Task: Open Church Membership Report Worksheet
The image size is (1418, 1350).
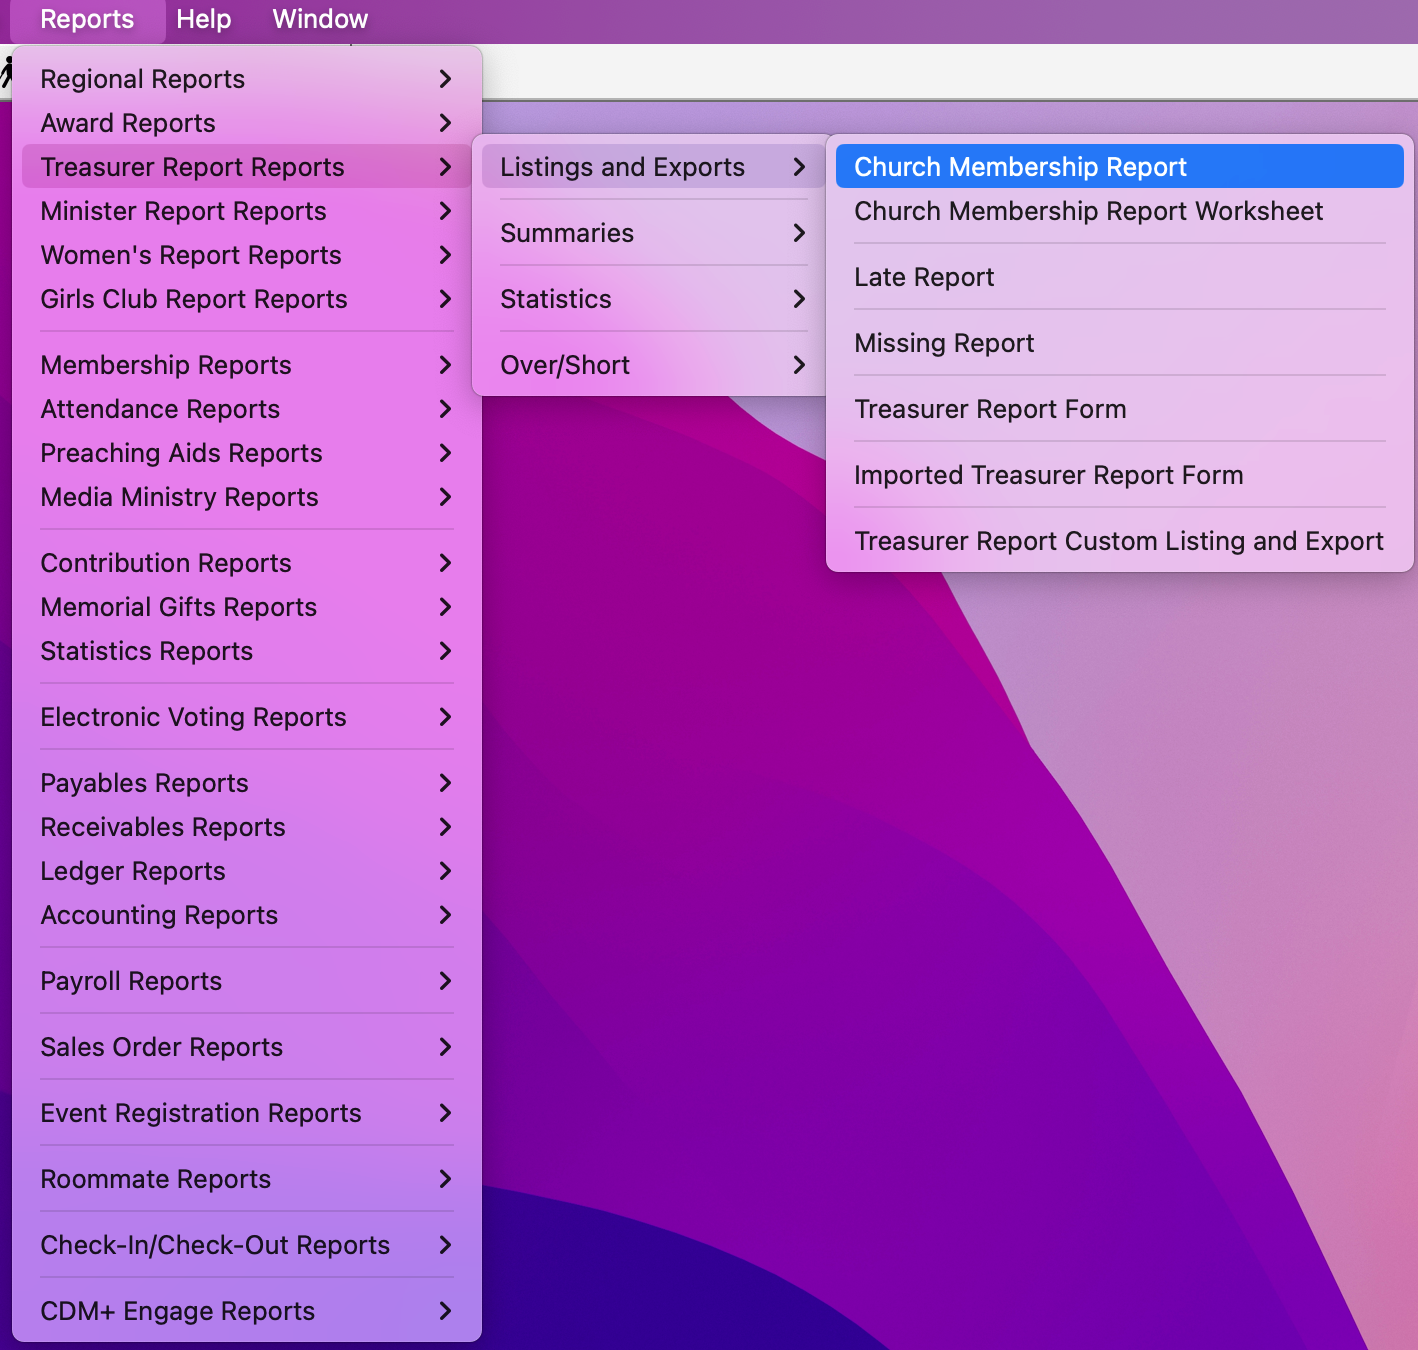Action: (x=1088, y=211)
